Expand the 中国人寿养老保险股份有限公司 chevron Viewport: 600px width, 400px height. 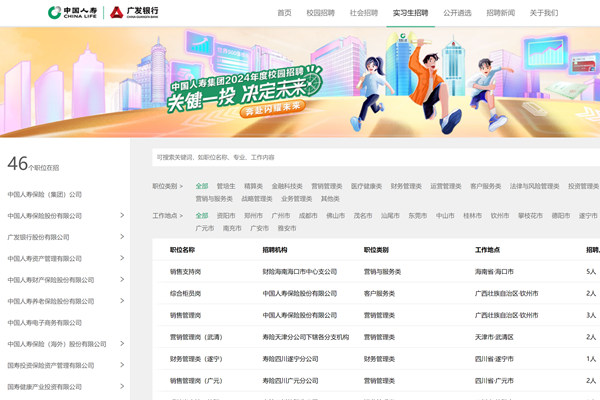pyautogui.click(x=122, y=301)
